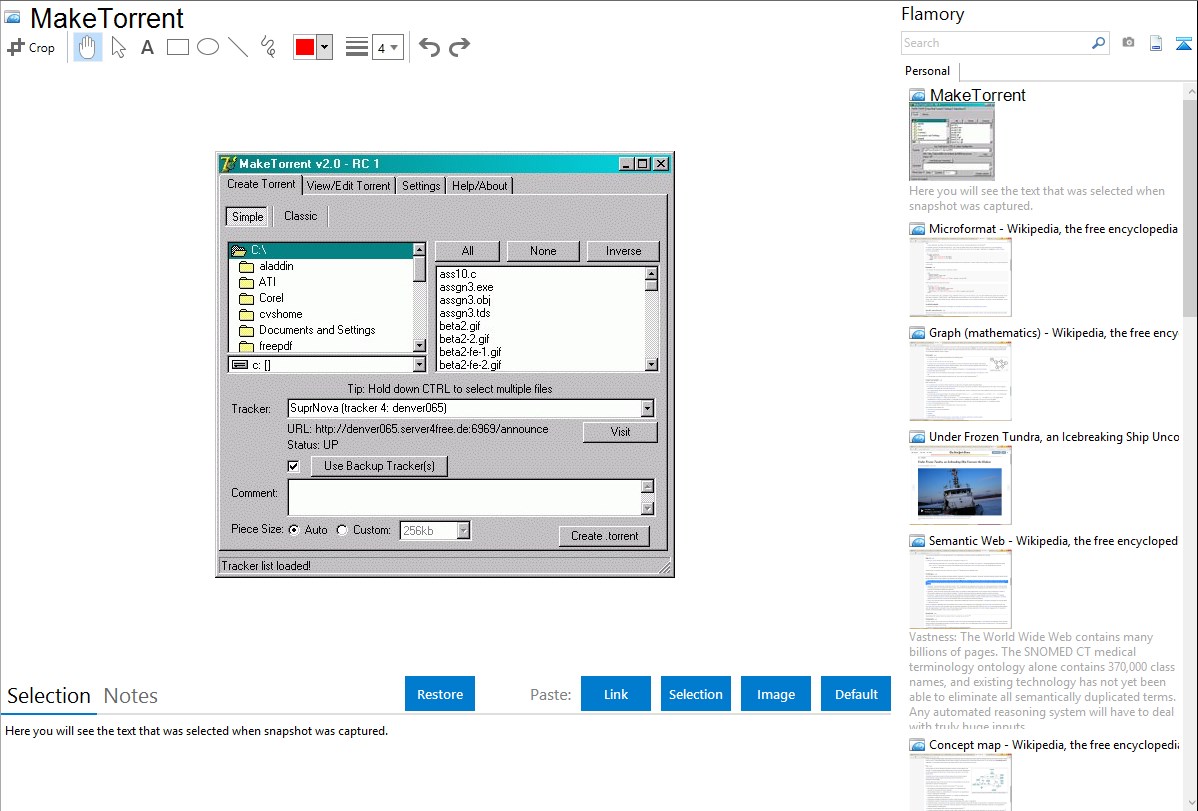The height and width of the screenshot is (811, 1198).
Task: Click the line thickness icon
Action: click(357, 47)
